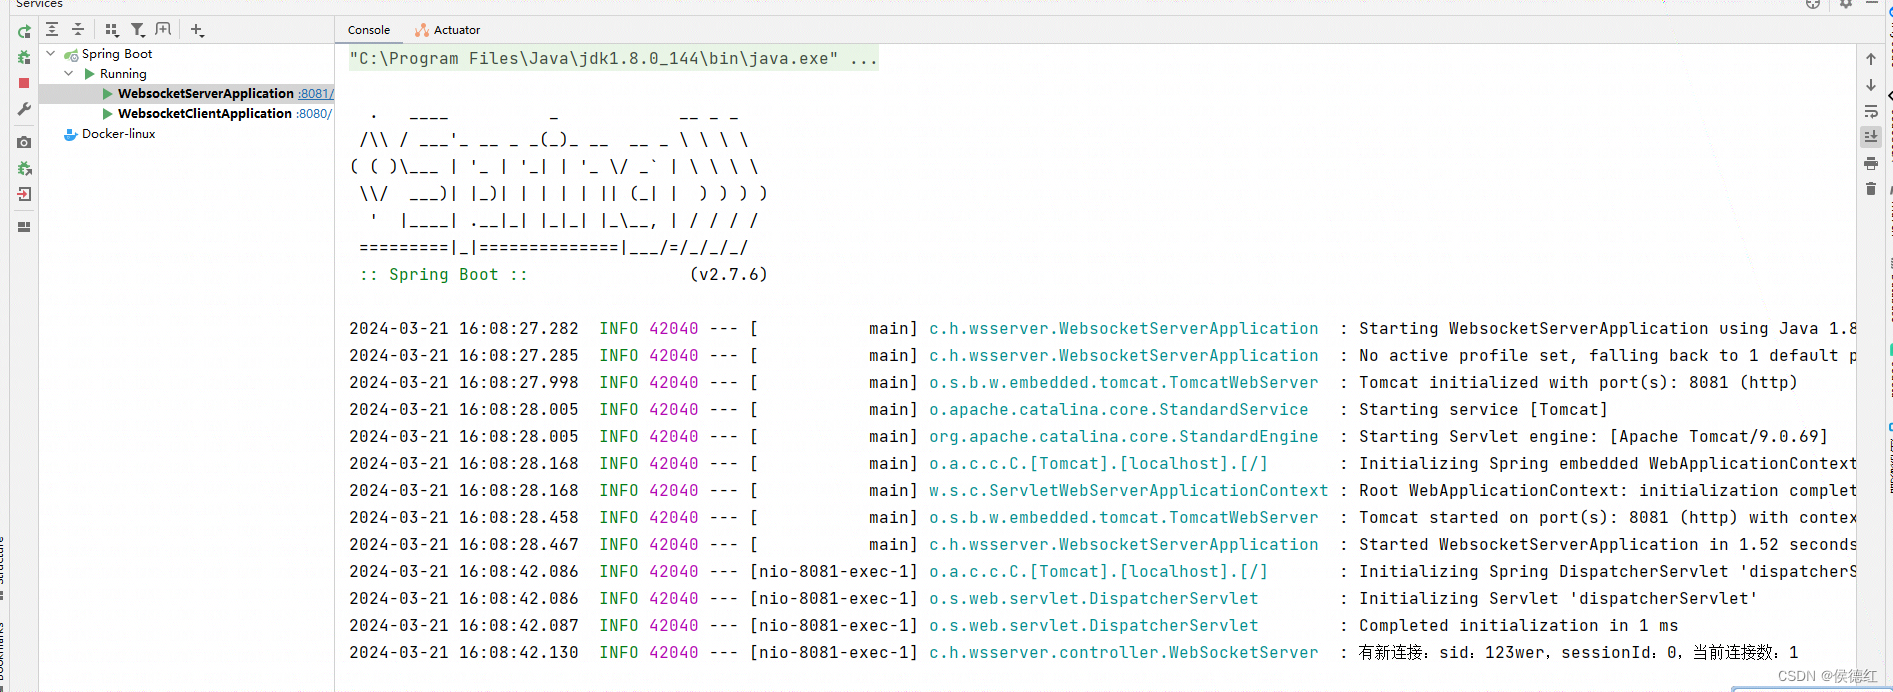1893x692 pixels.
Task: Open the Filter services dropdown
Action: (138, 30)
